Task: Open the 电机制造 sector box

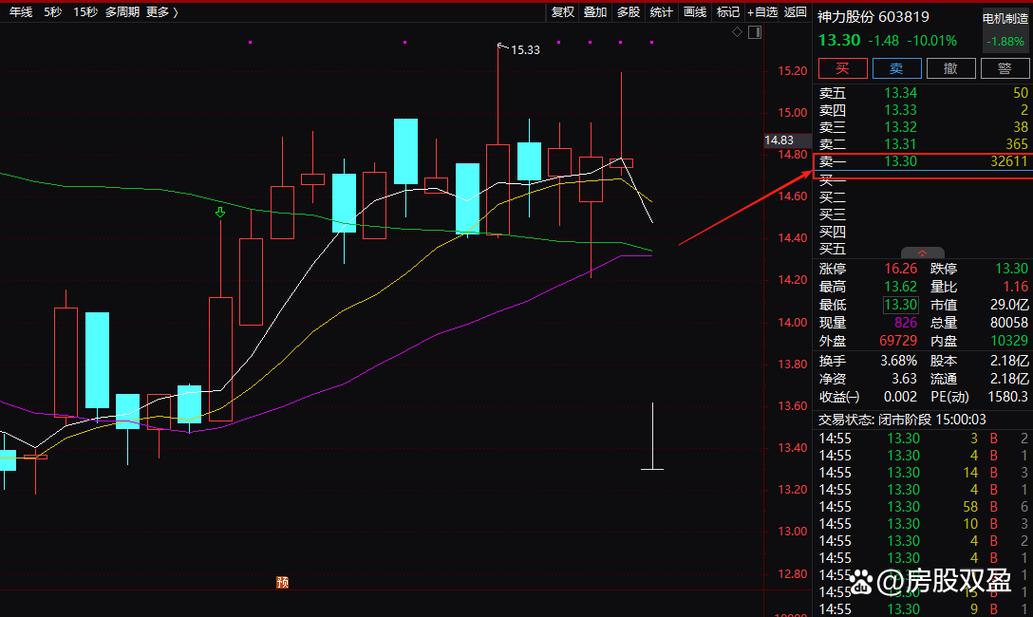Action: [1005, 29]
